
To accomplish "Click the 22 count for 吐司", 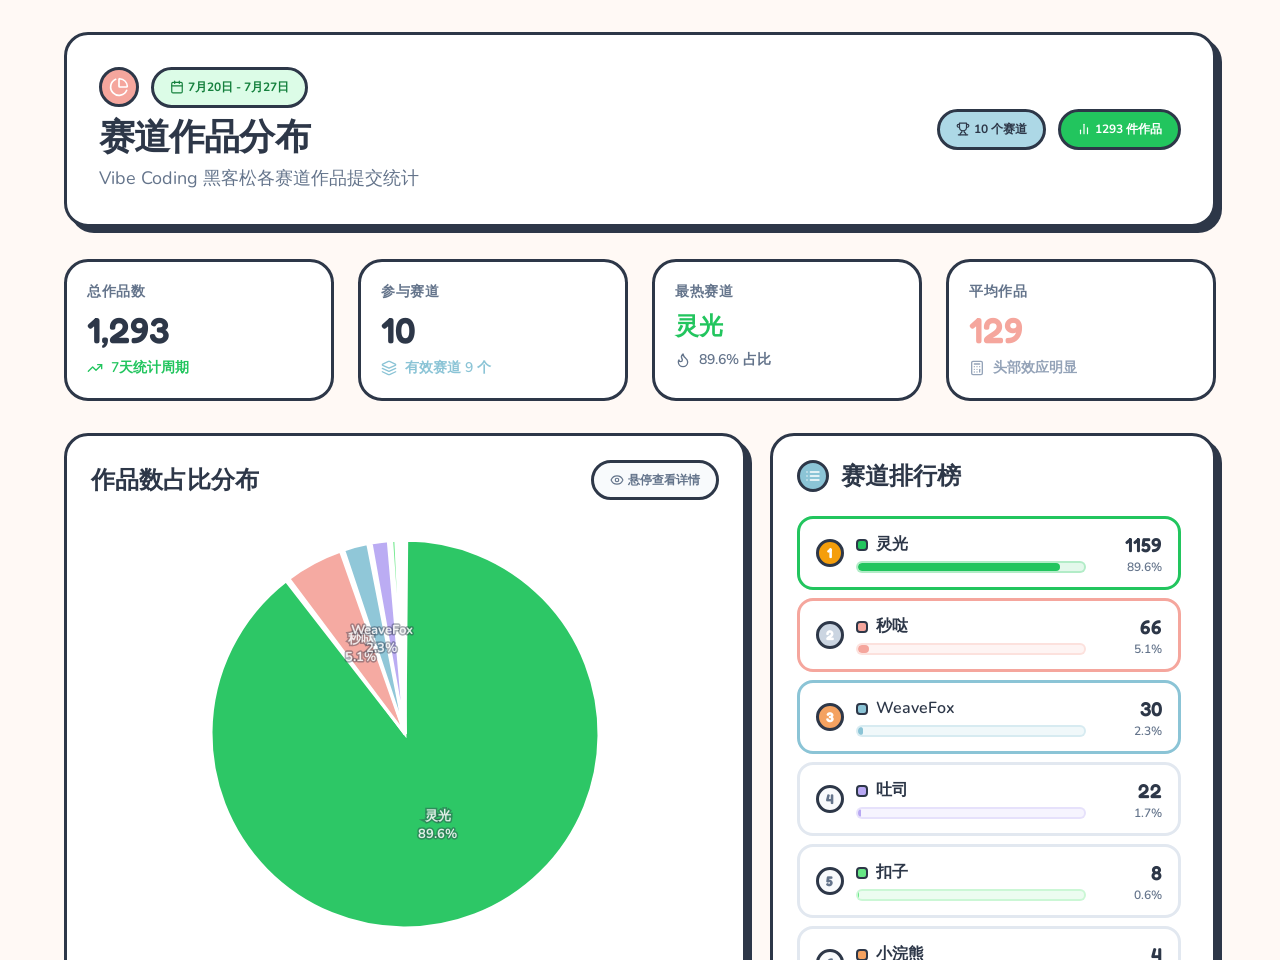I will point(1149,791).
